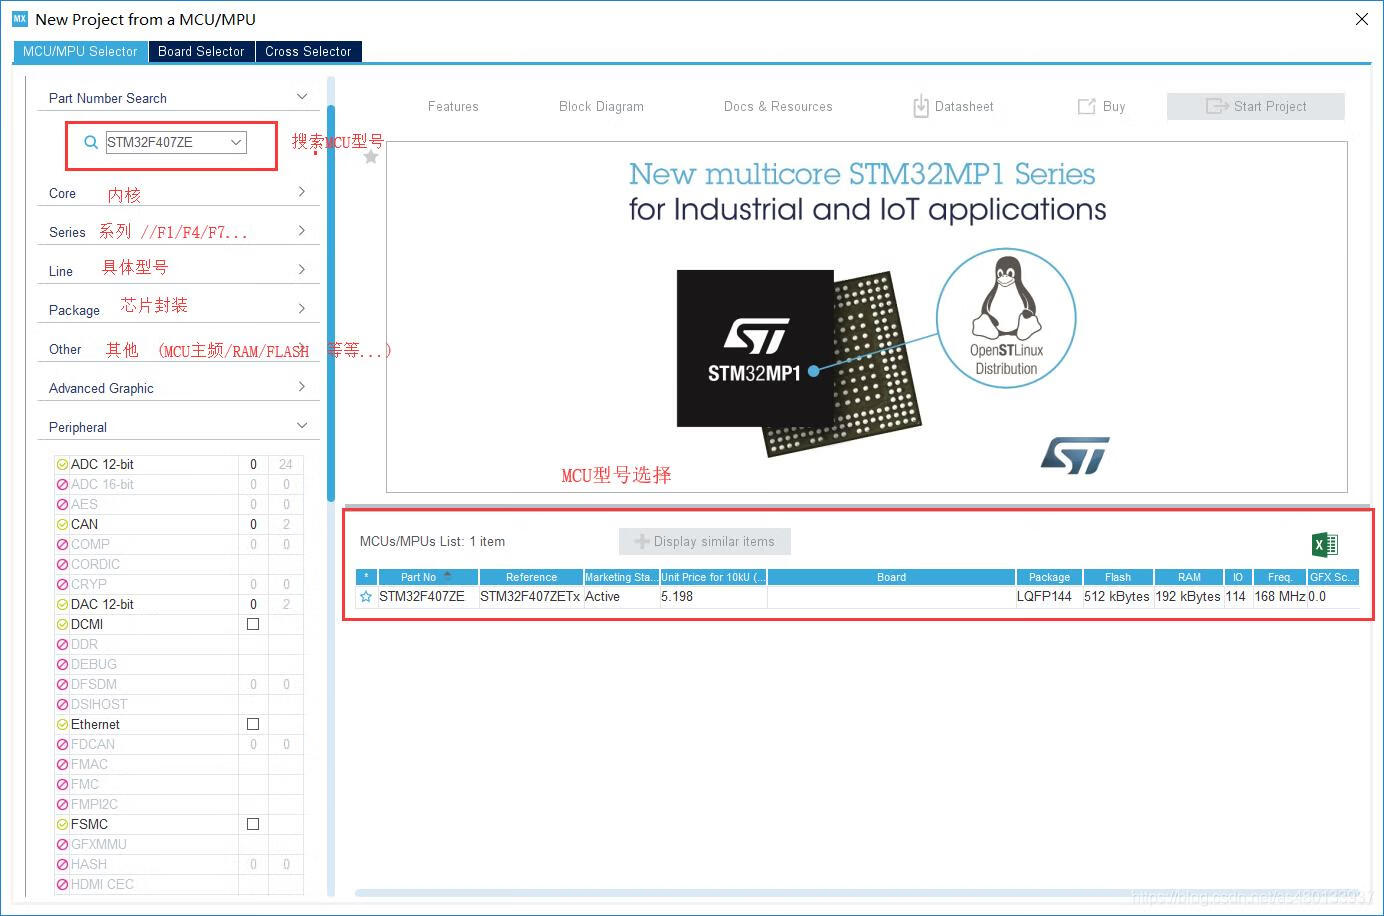This screenshot has width=1384, height=916.
Task: Click the ADC 12-bit status icon
Action: point(62,464)
